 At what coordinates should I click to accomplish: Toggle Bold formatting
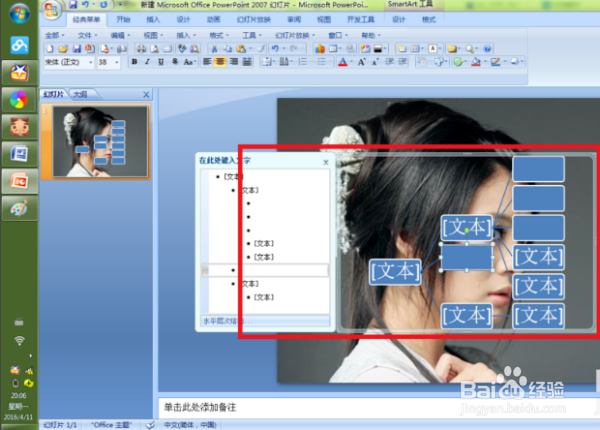pyautogui.click(x=134, y=62)
